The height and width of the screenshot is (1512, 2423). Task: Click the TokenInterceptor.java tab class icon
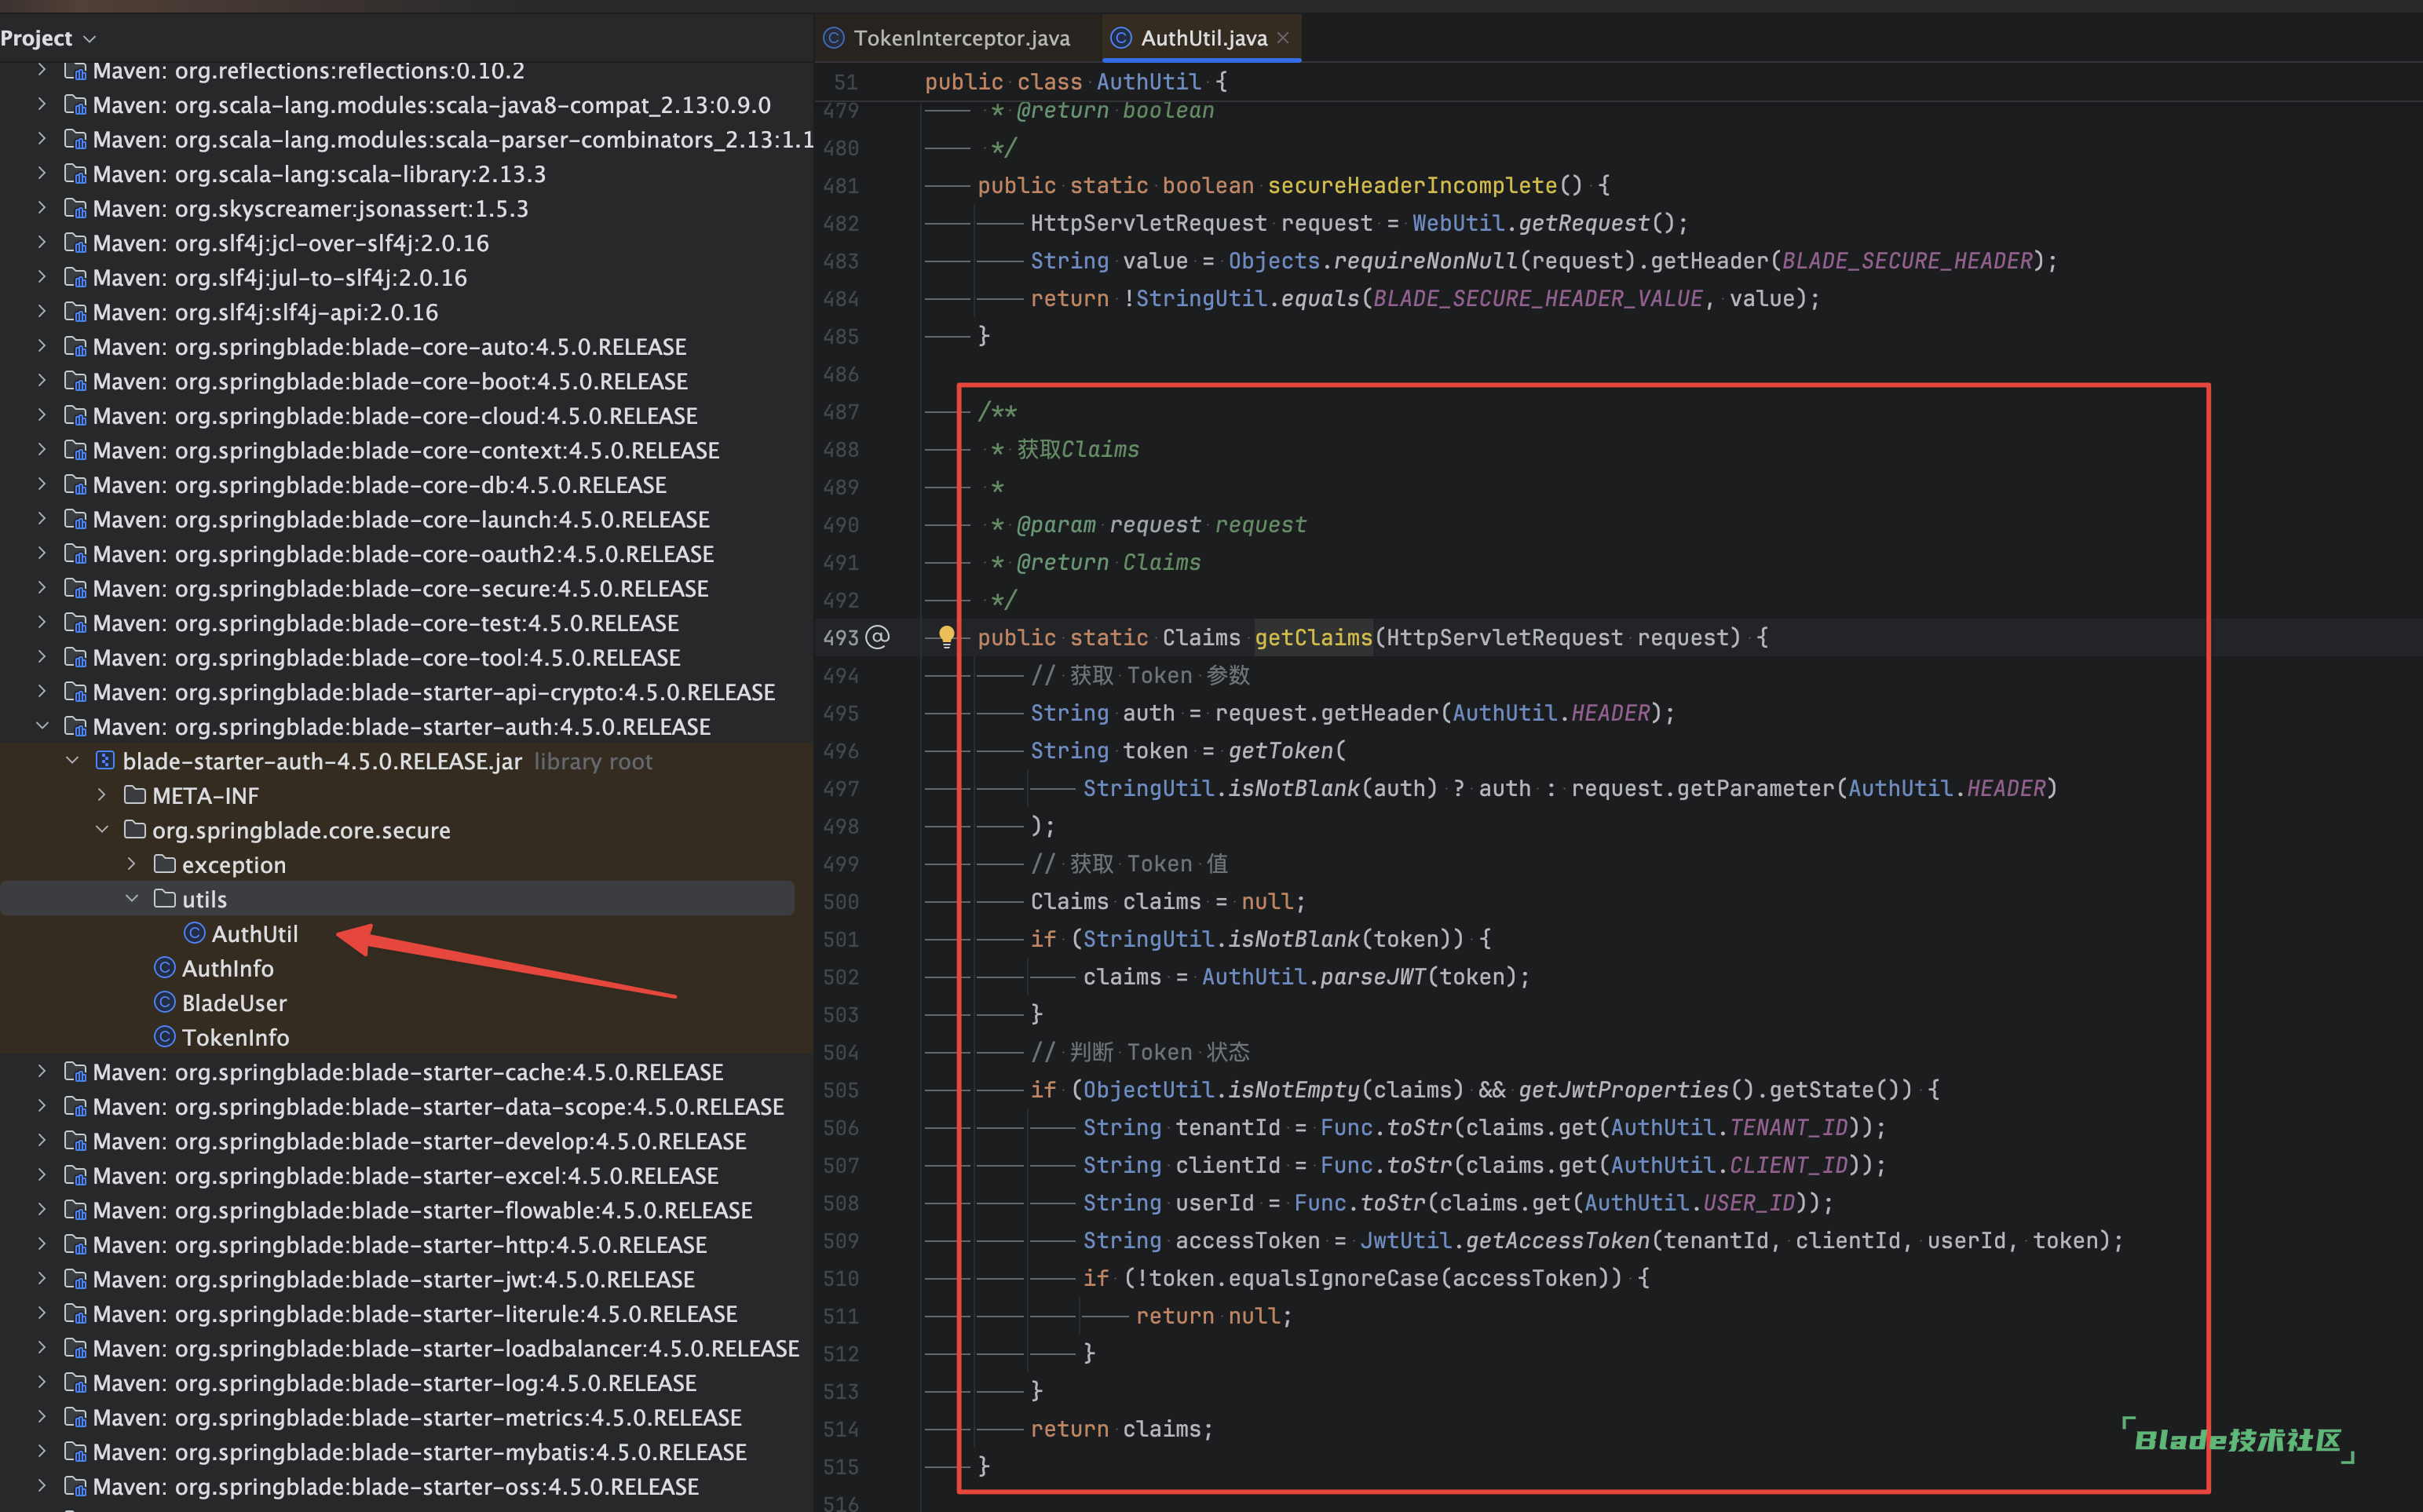pyautogui.click(x=834, y=38)
